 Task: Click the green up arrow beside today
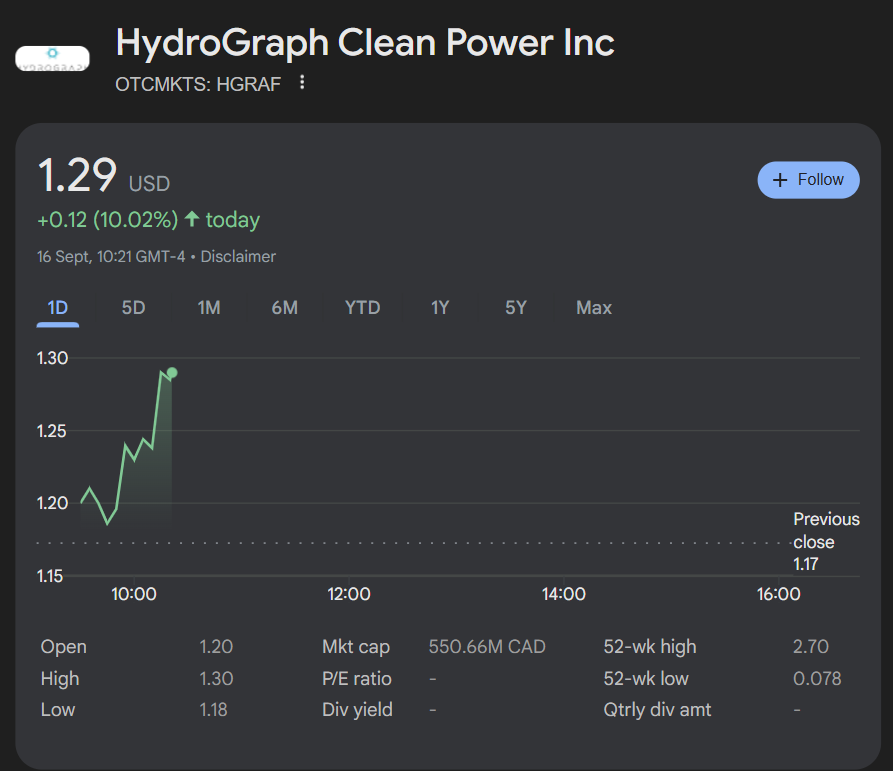[x=192, y=219]
